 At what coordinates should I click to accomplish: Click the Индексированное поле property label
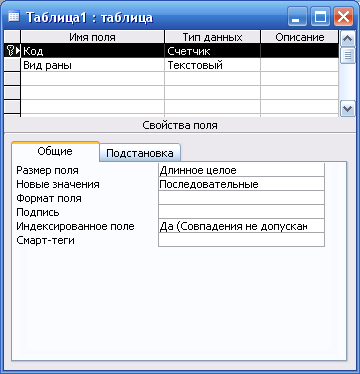point(75,226)
